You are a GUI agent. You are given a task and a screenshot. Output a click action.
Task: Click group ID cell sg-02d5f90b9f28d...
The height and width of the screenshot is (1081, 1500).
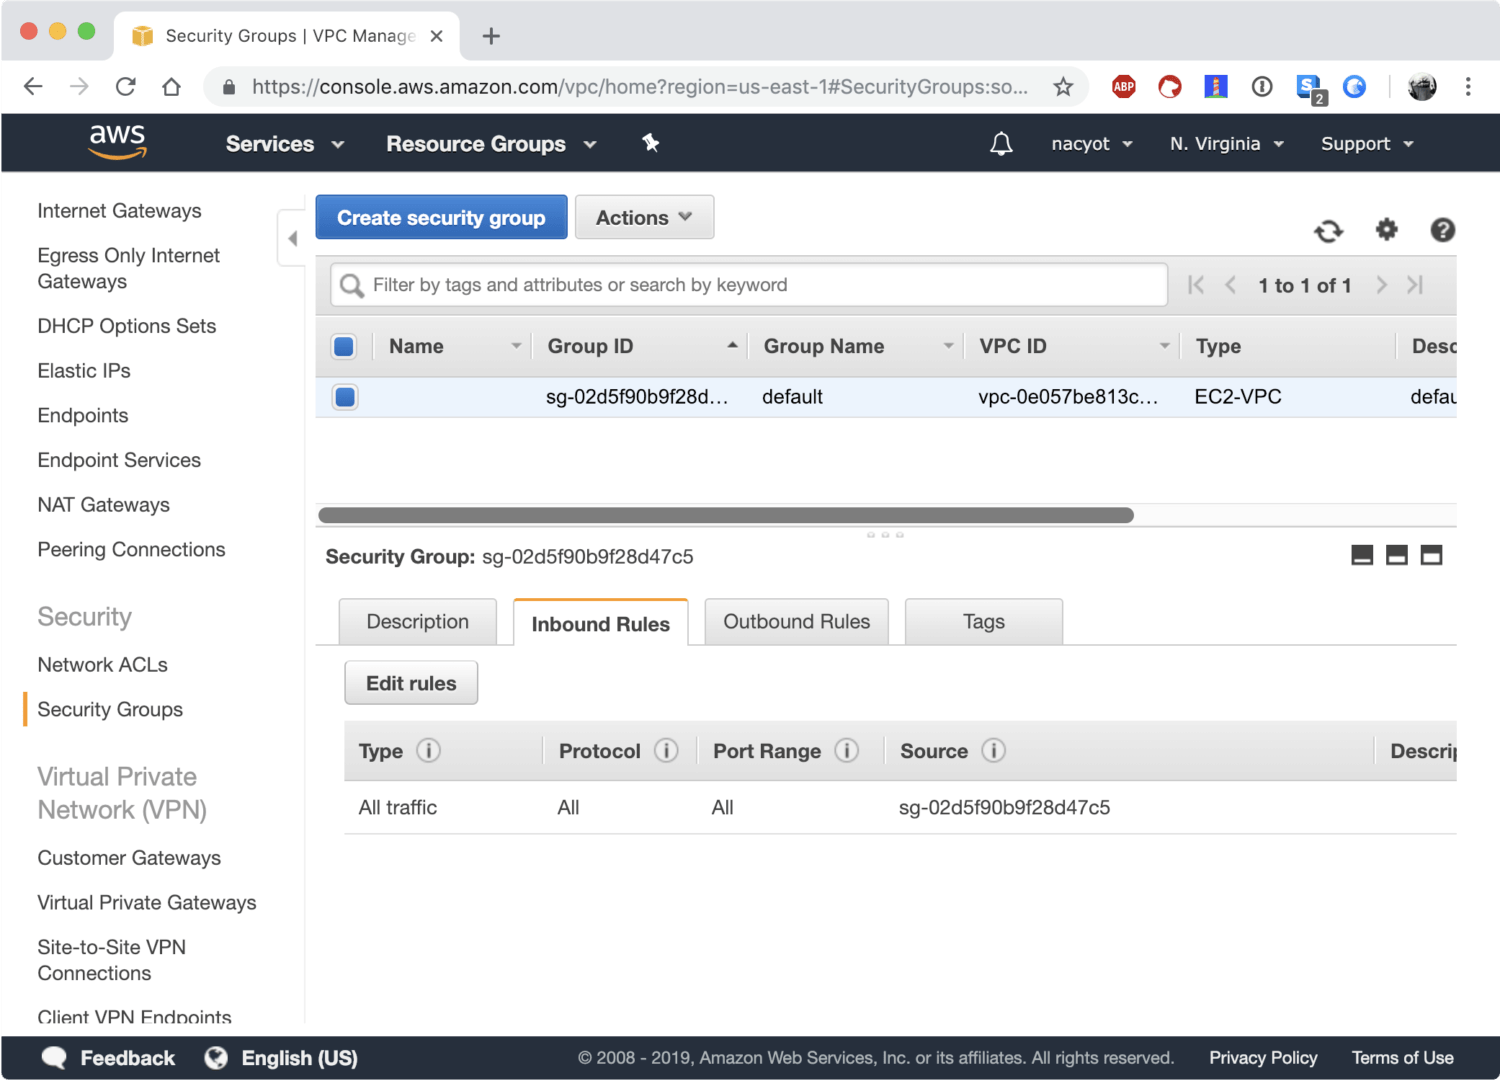pyautogui.click(x=637, y=397)
